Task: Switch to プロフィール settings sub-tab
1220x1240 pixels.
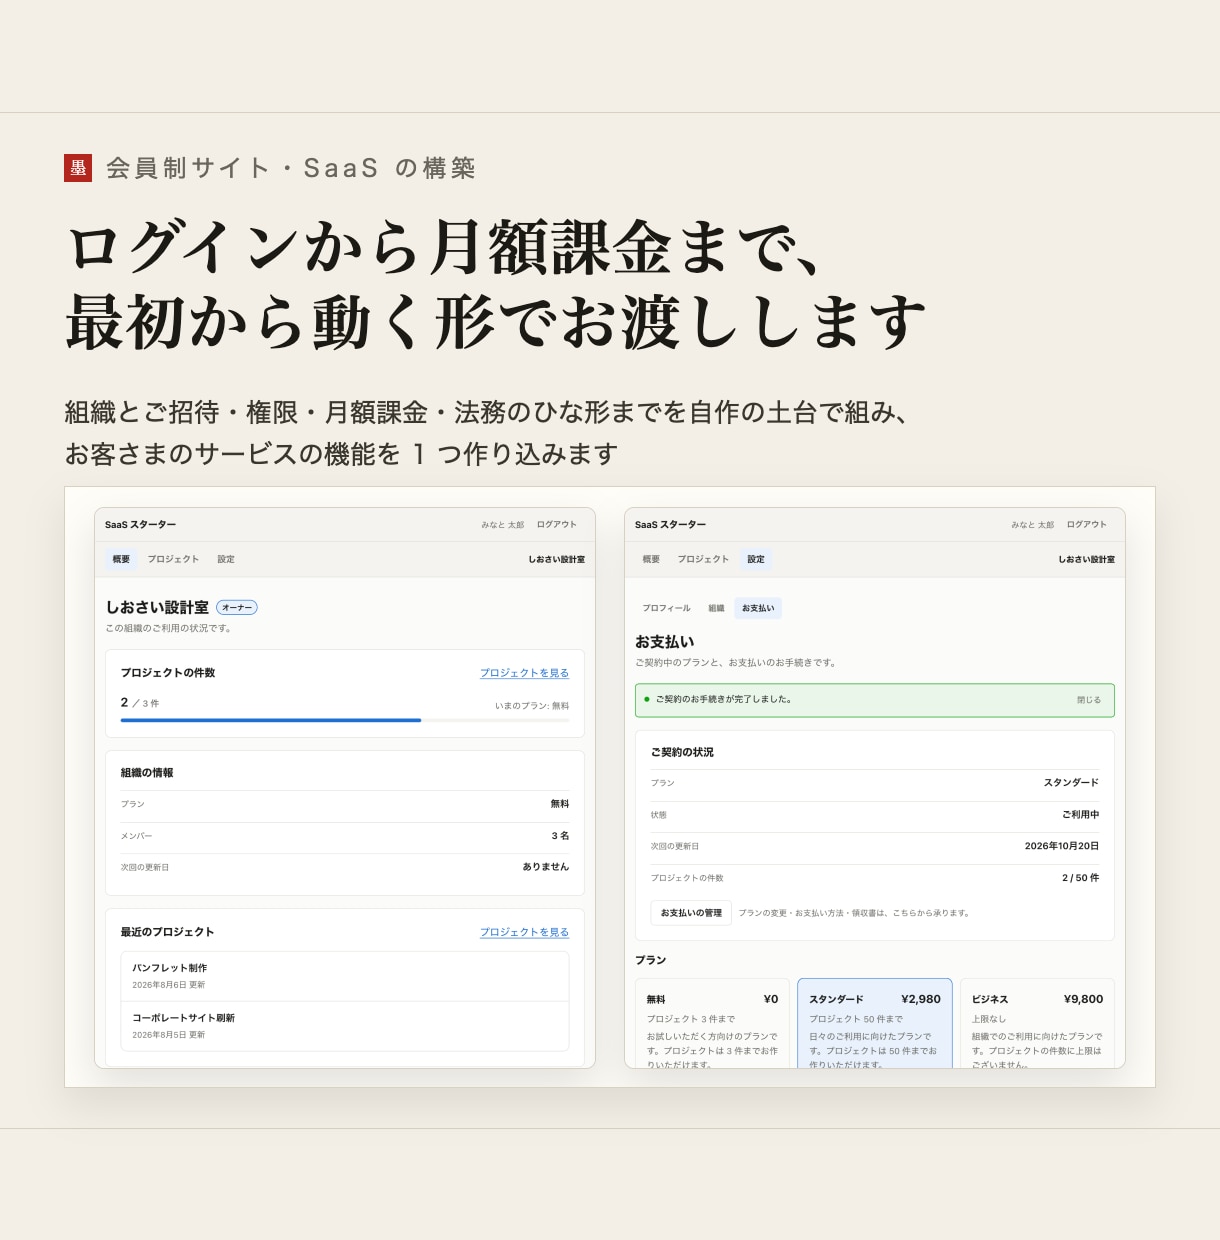Action: (x=666, y=608)
